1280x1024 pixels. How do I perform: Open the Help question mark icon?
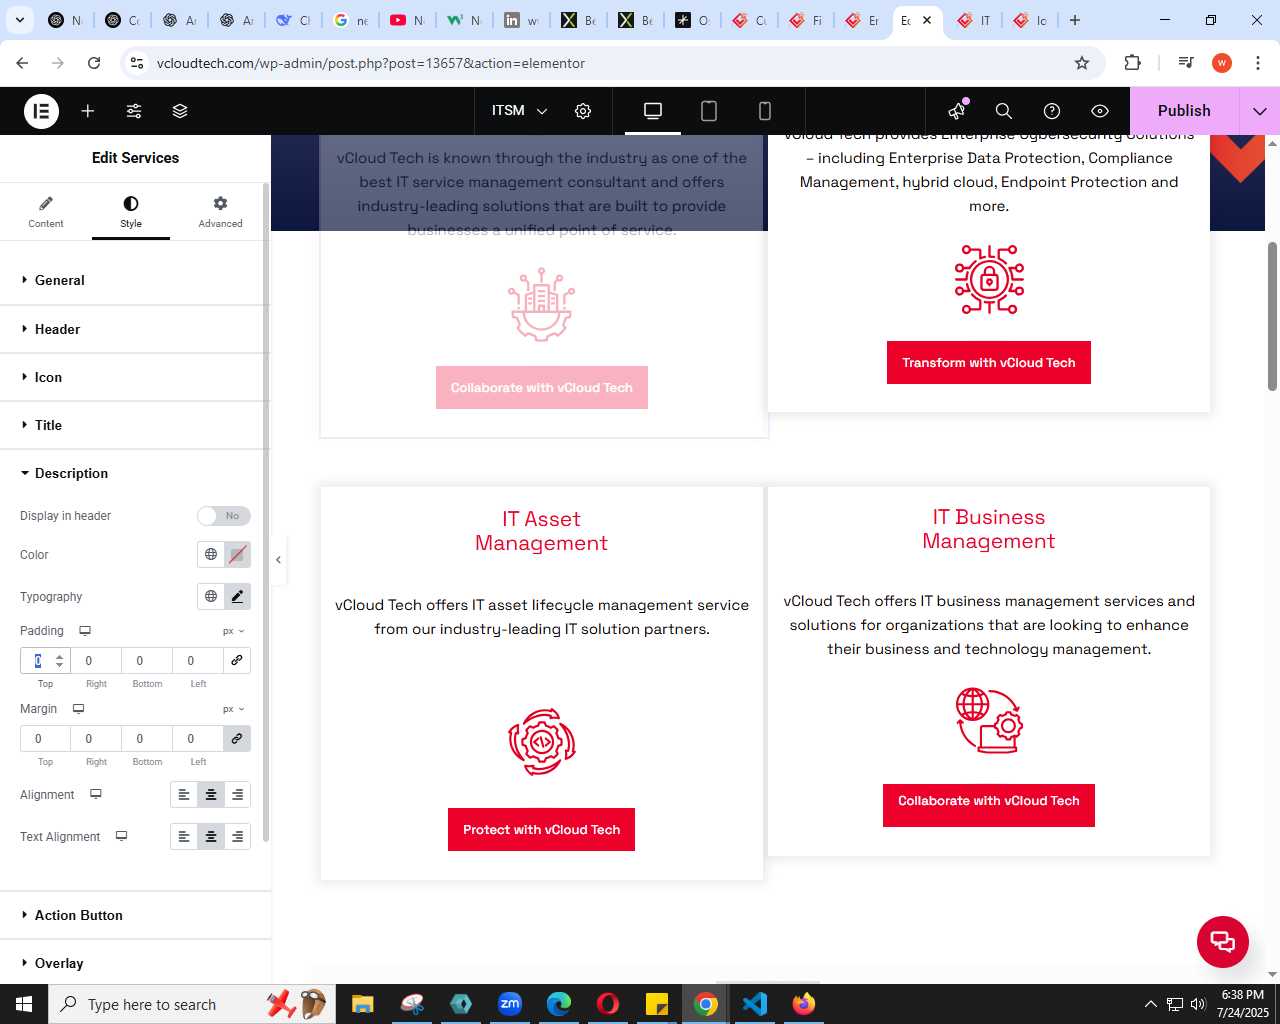[x=1052, y=111]
